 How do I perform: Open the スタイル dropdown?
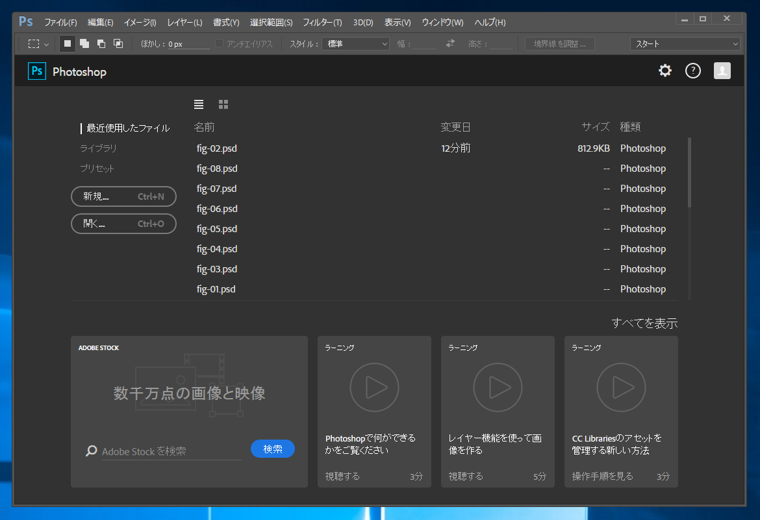click(x=355, y=44)
